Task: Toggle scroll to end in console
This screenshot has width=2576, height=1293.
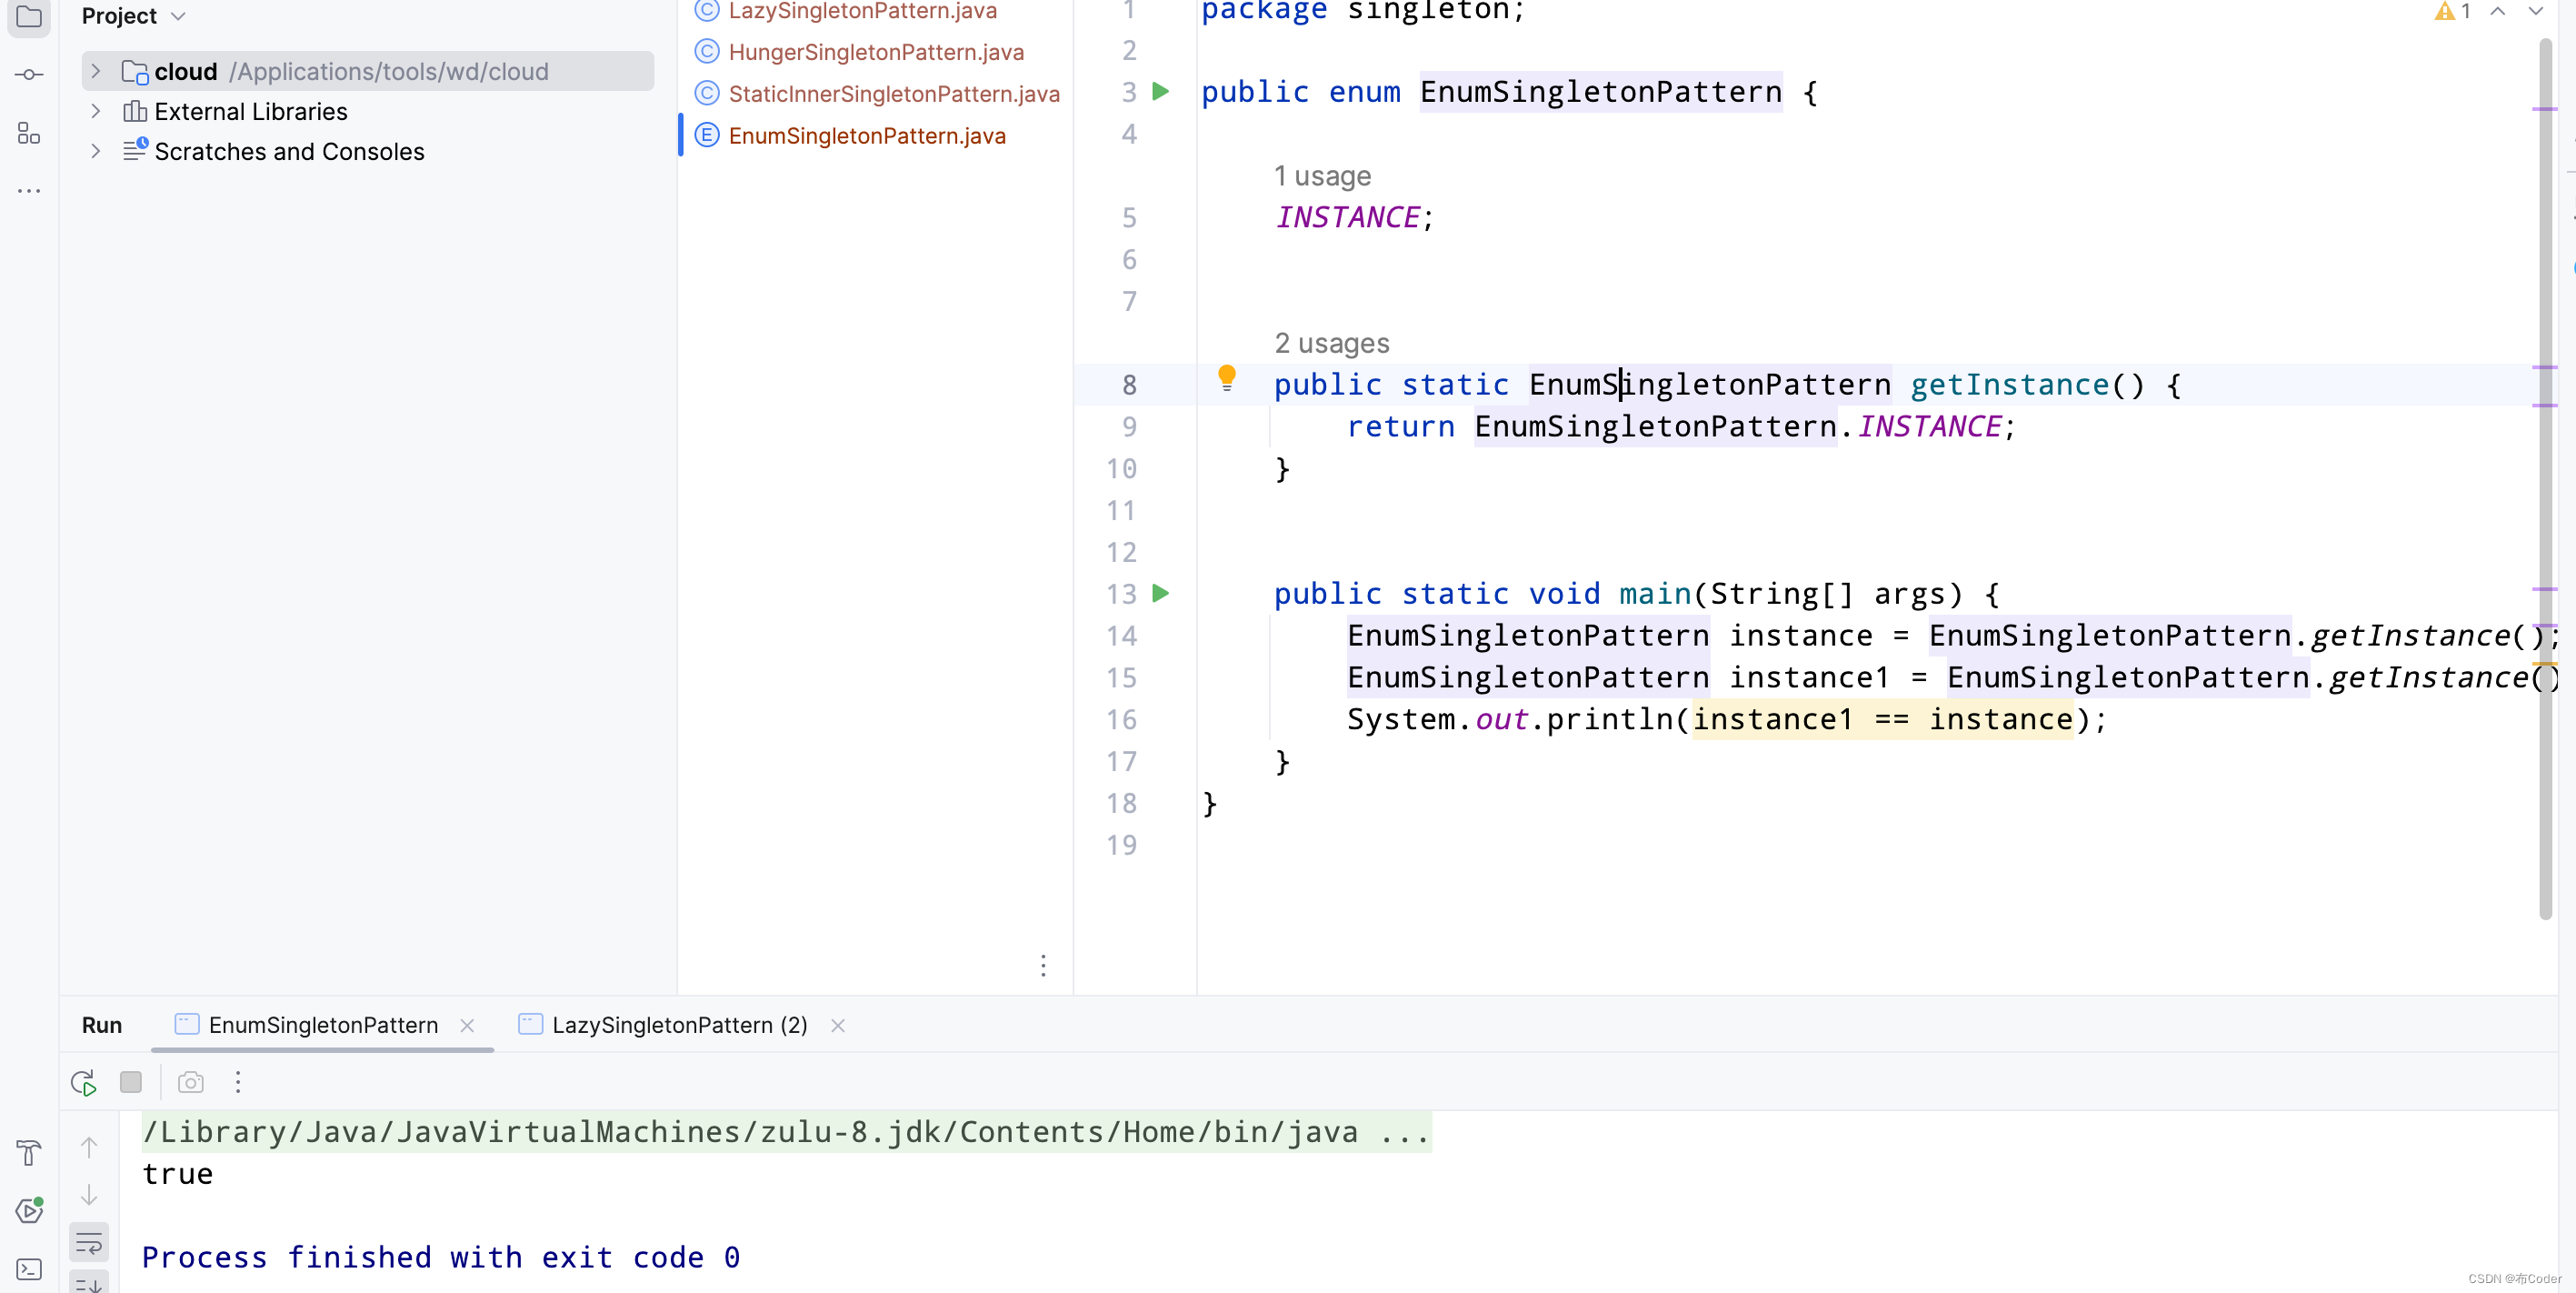Action: tap(89, 1283)
